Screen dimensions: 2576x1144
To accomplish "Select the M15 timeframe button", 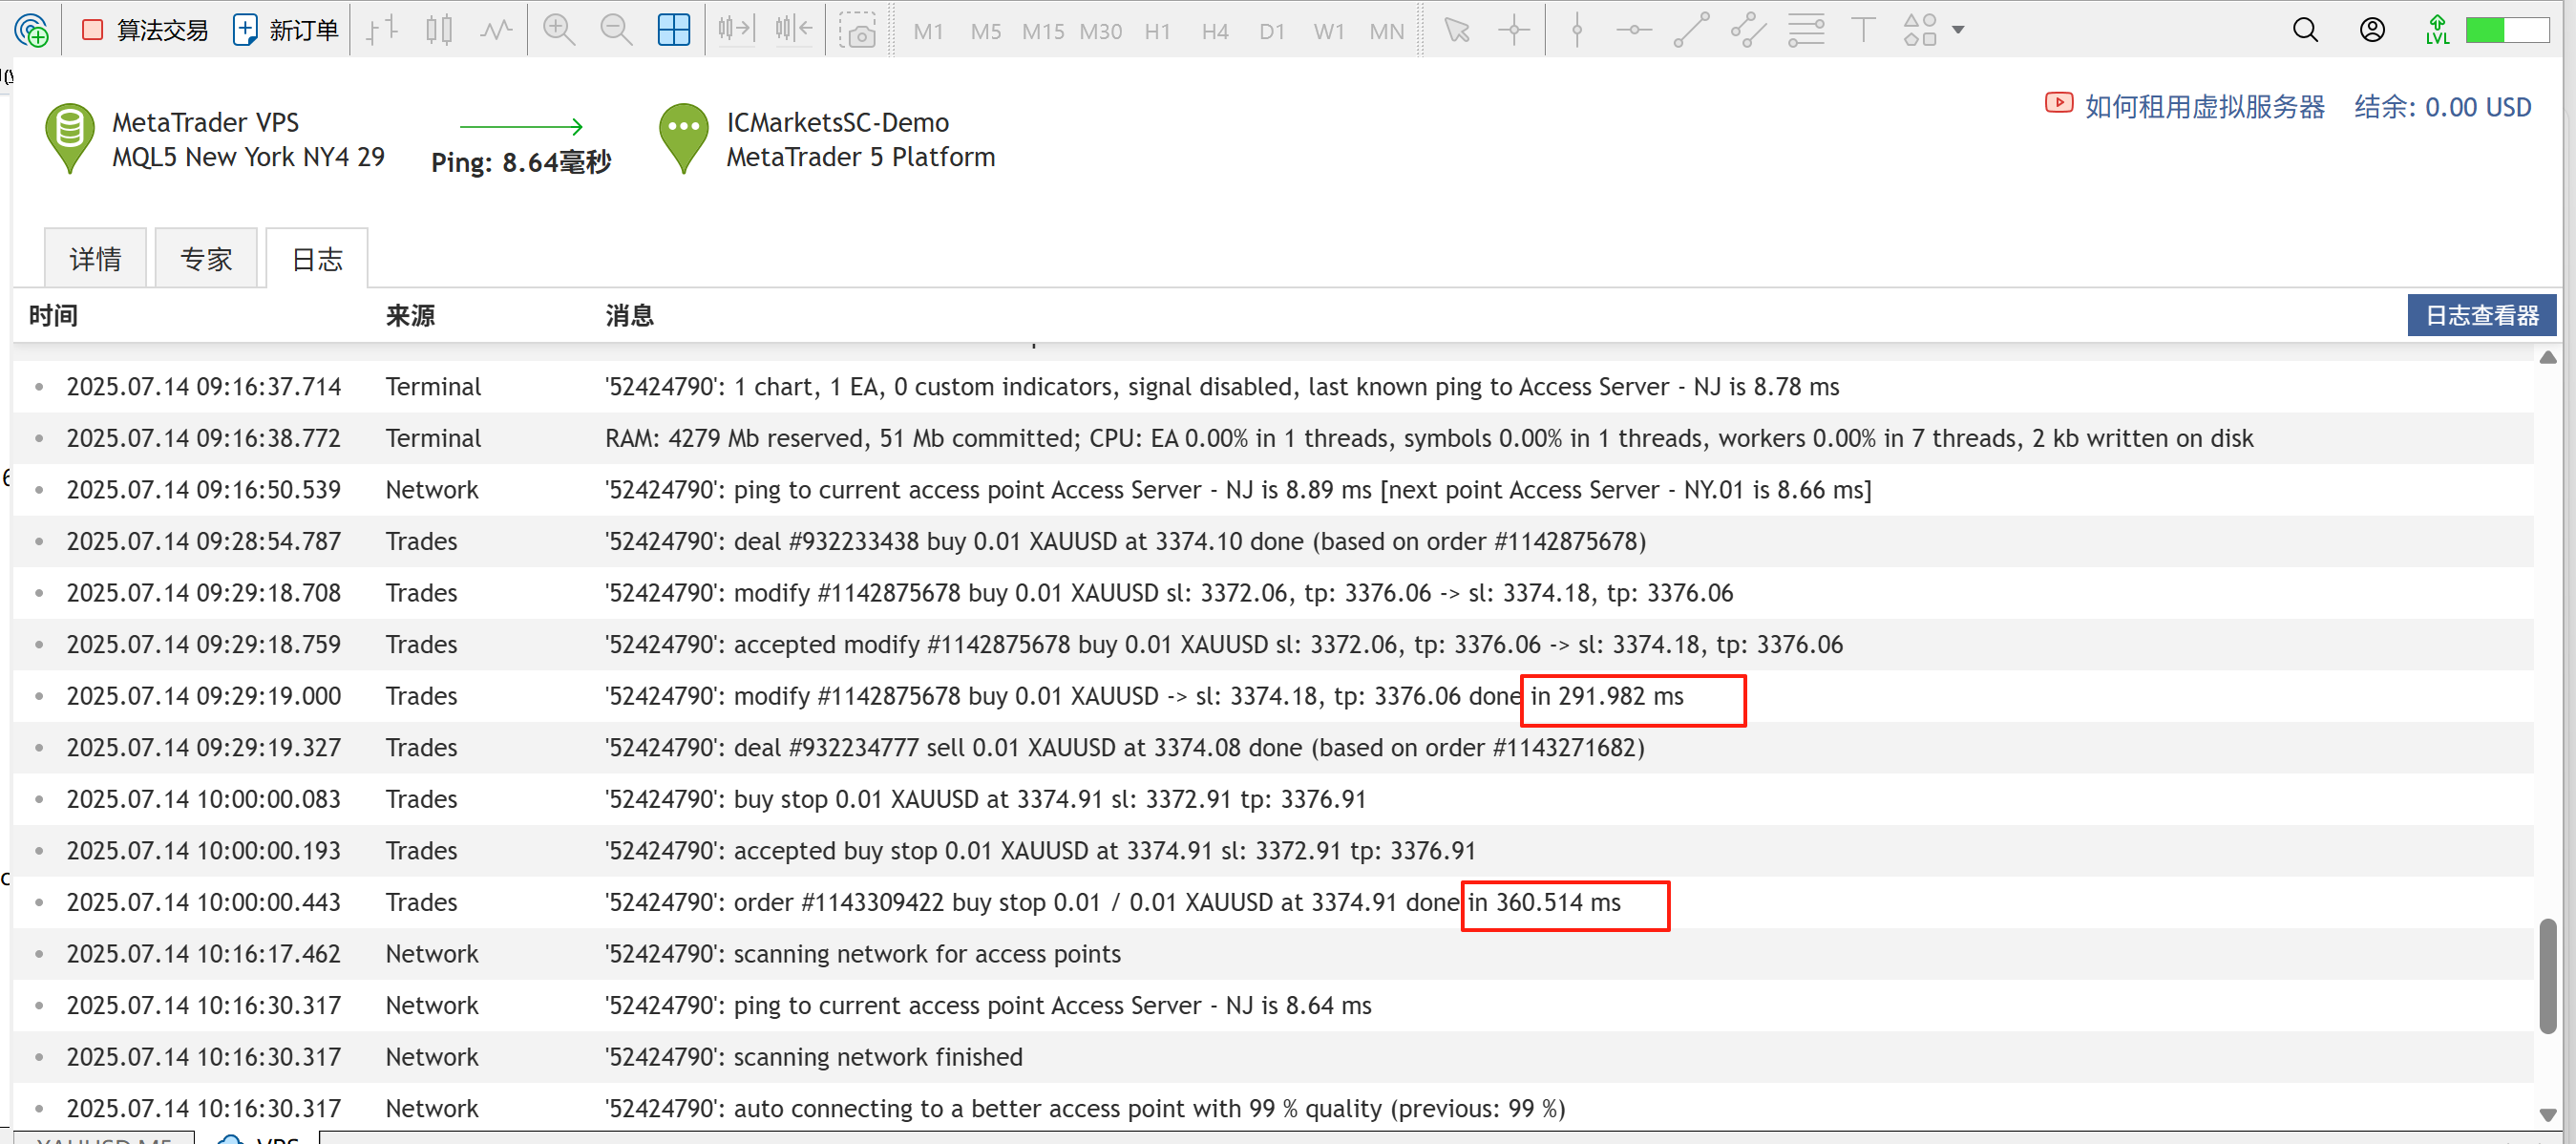I will 1042,31.
